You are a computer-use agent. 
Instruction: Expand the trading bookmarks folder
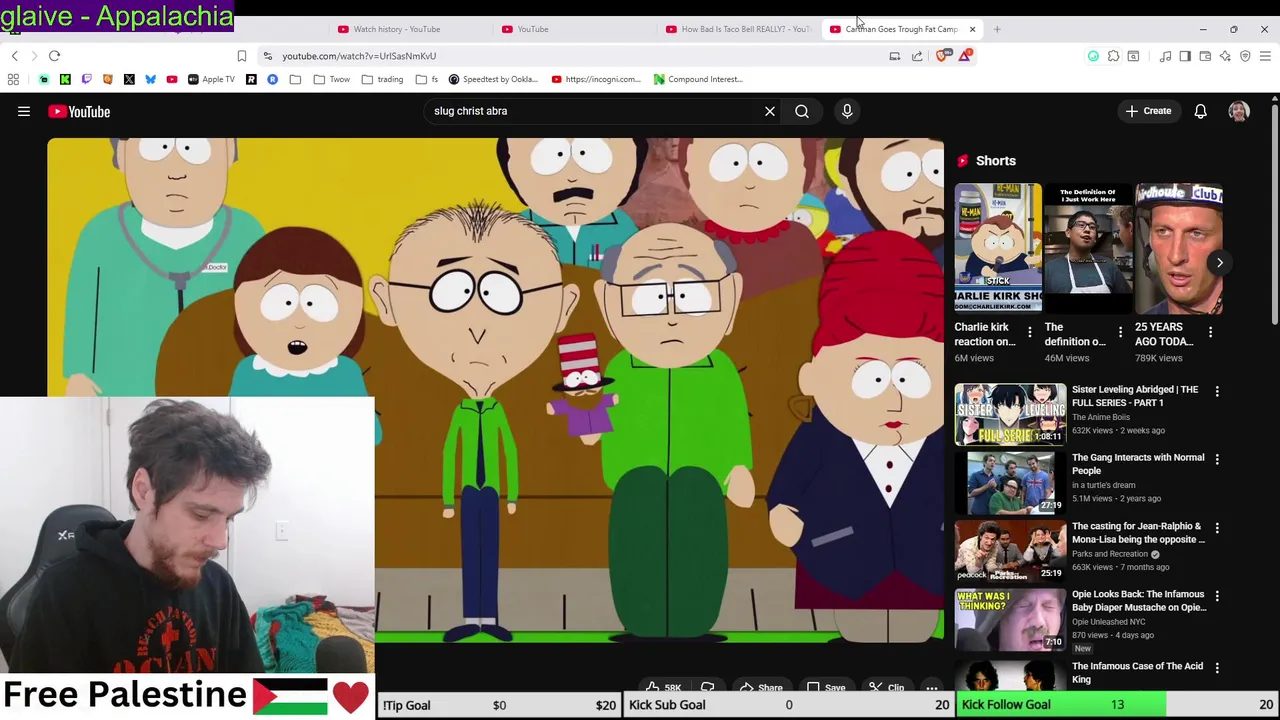point(382,79)
